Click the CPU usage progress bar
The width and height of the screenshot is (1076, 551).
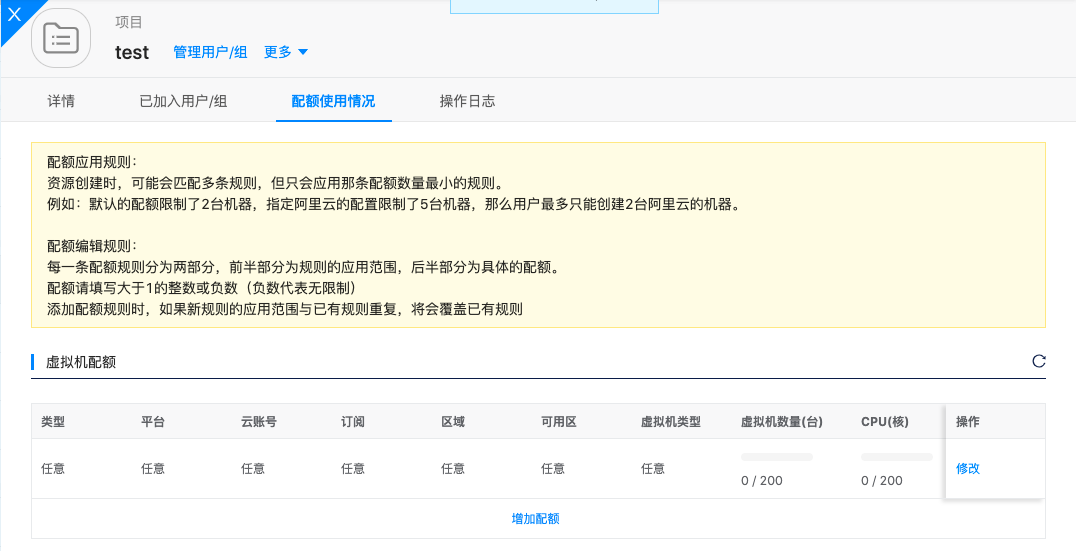897,457
